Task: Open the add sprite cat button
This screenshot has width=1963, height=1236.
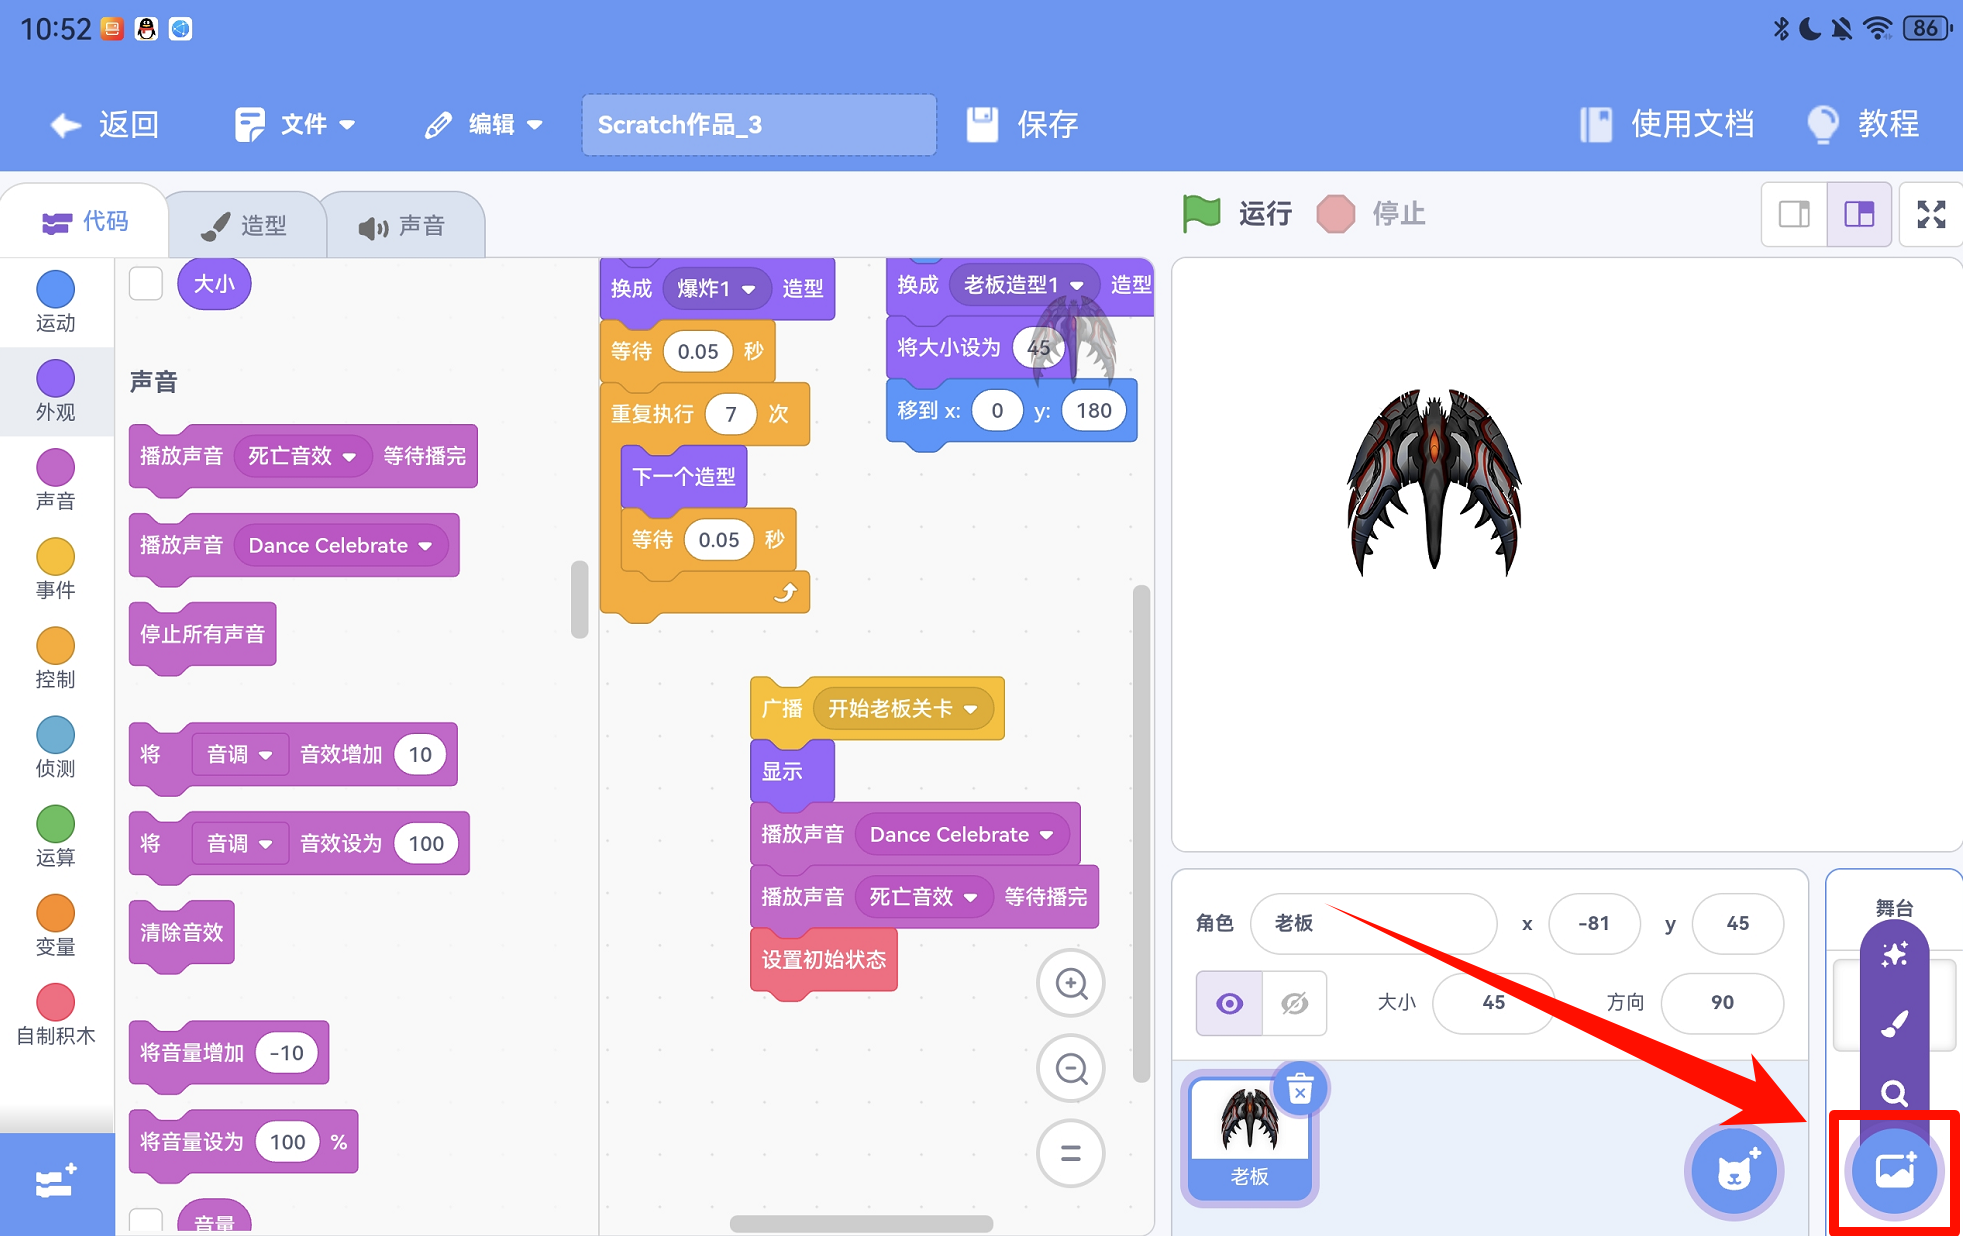Action: (1734, 1171)
